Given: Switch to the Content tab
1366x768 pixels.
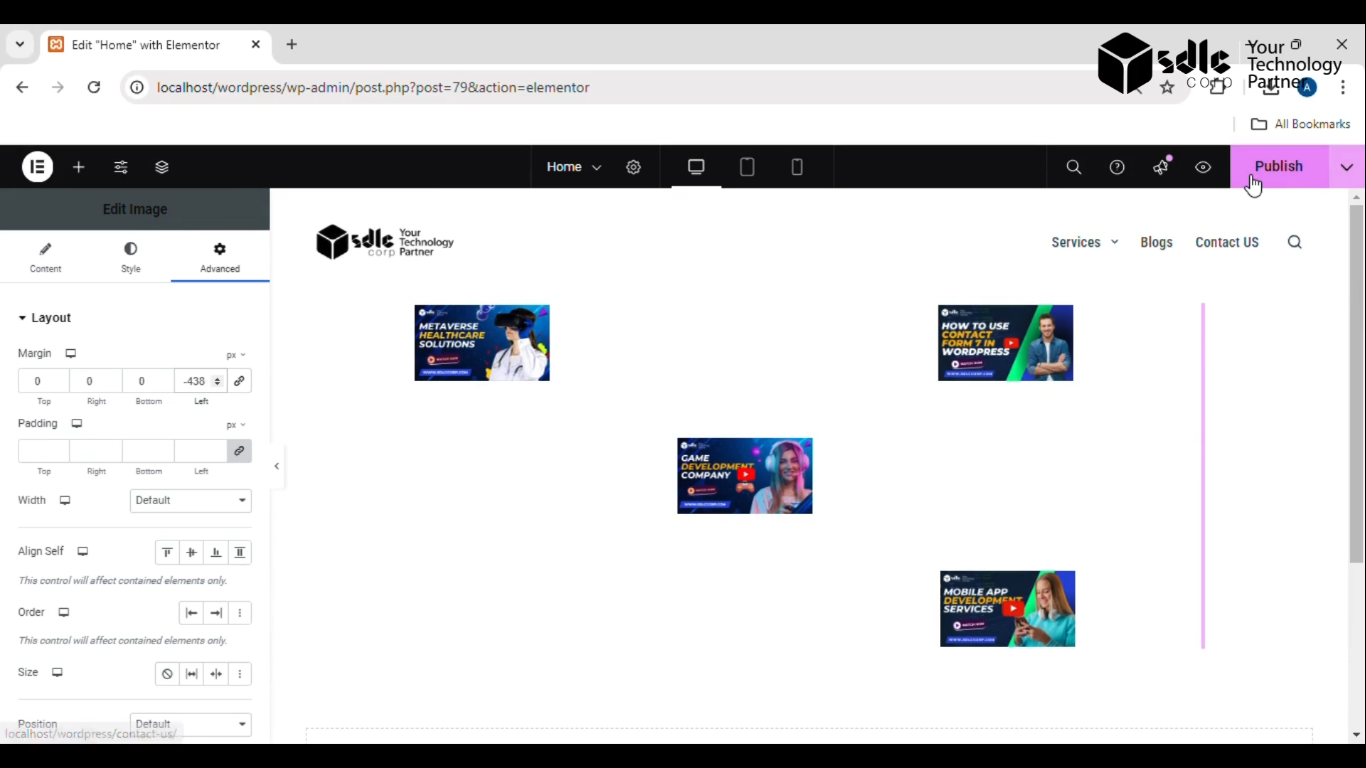Looking at the screenshot, I should [x=45, y=257].
